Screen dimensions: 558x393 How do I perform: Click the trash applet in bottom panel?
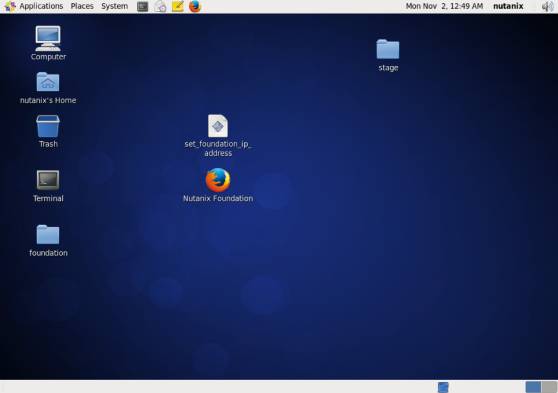(x=443, y=387)
